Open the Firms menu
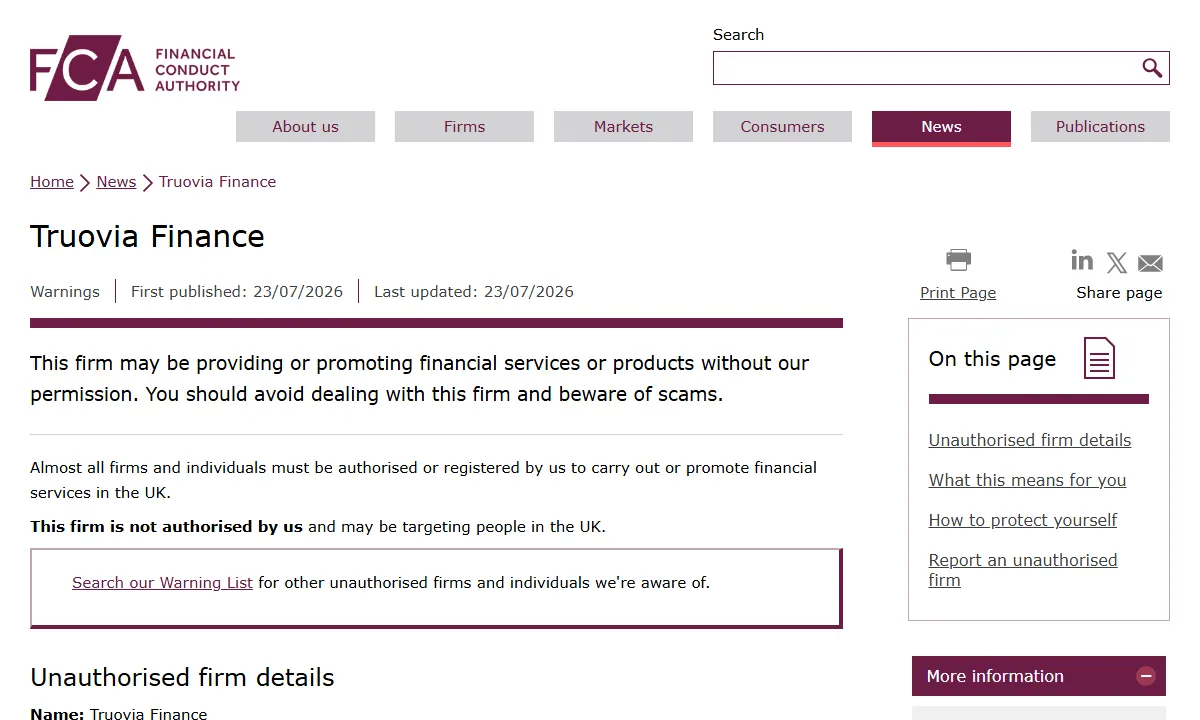This screenshot has width=1200, height=720. click(x=464, y=126)
